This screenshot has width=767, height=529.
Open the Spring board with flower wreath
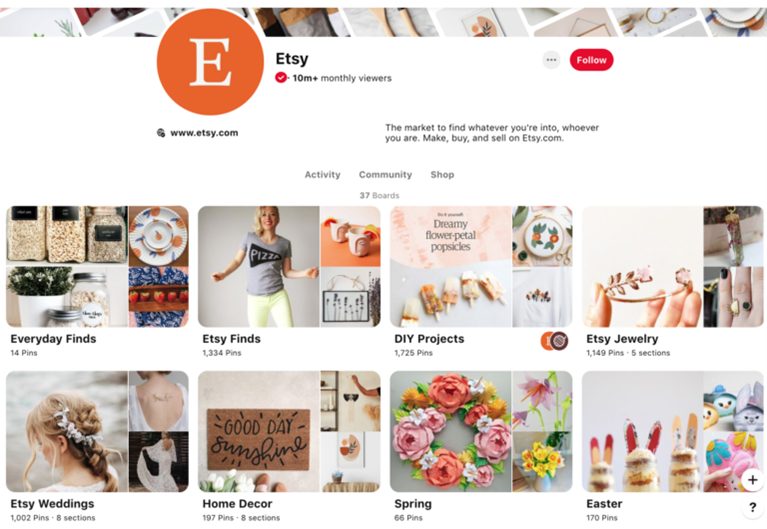click(481, 431)
